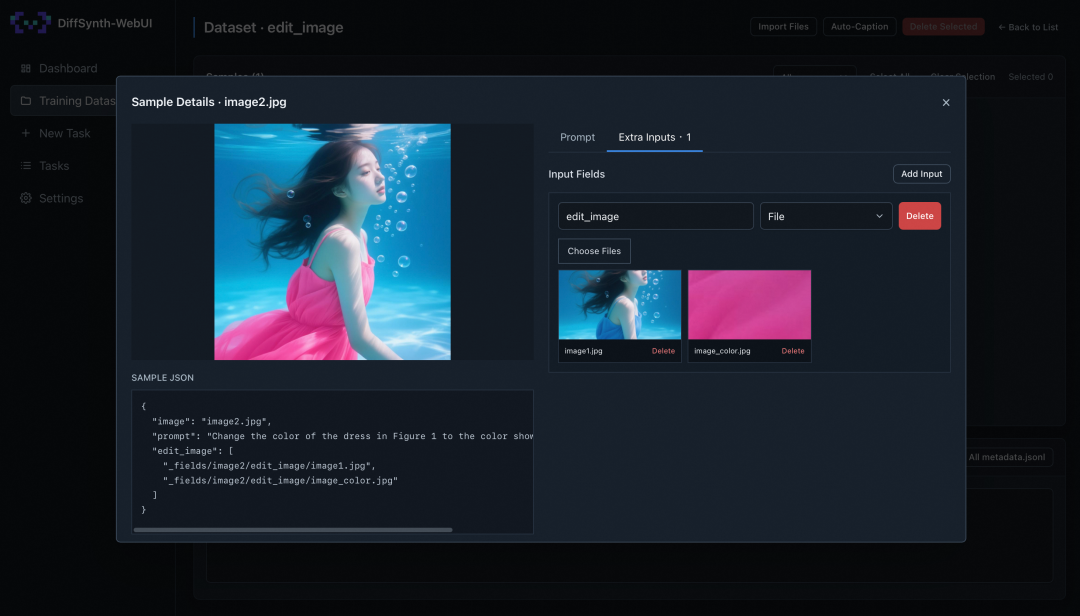The height and width of the screenshot is (616, 1080).
Task: Click the Add Input button
Action: click(922, 174)
